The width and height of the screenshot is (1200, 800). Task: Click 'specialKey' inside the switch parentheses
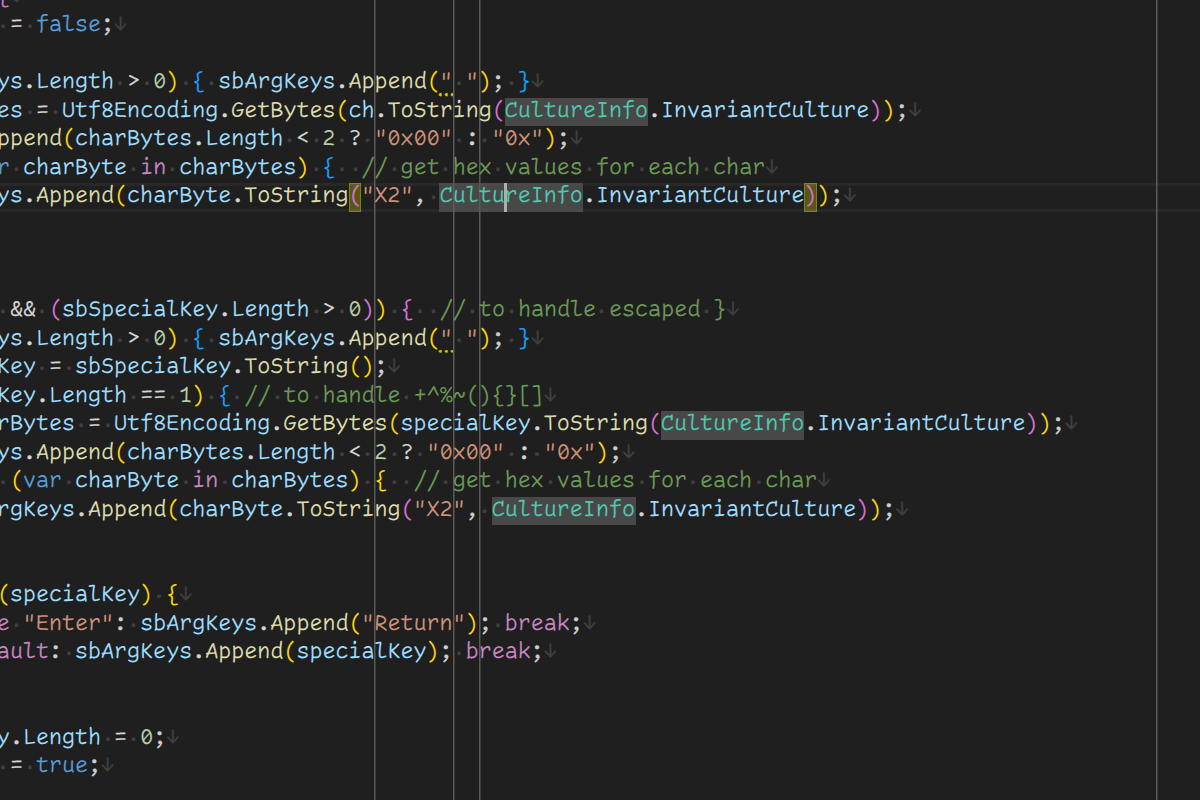75,595
